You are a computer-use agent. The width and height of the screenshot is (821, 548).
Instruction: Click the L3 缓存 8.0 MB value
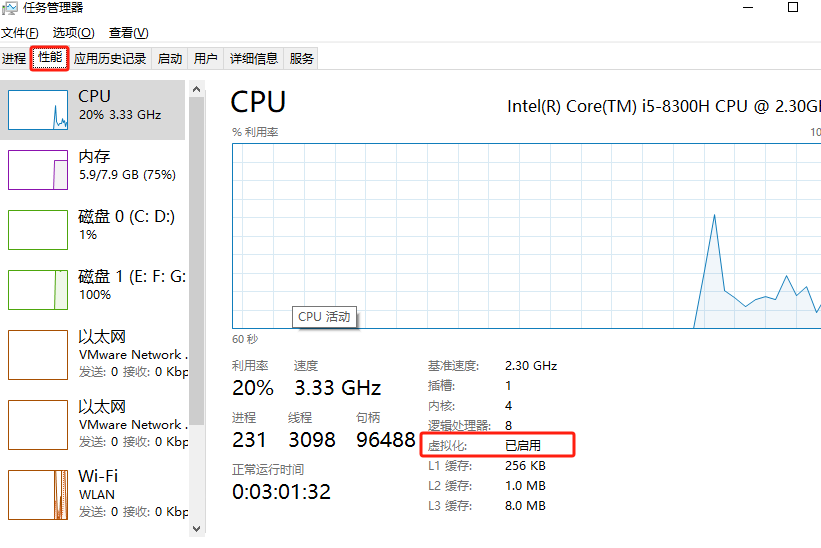coord(525,506)
